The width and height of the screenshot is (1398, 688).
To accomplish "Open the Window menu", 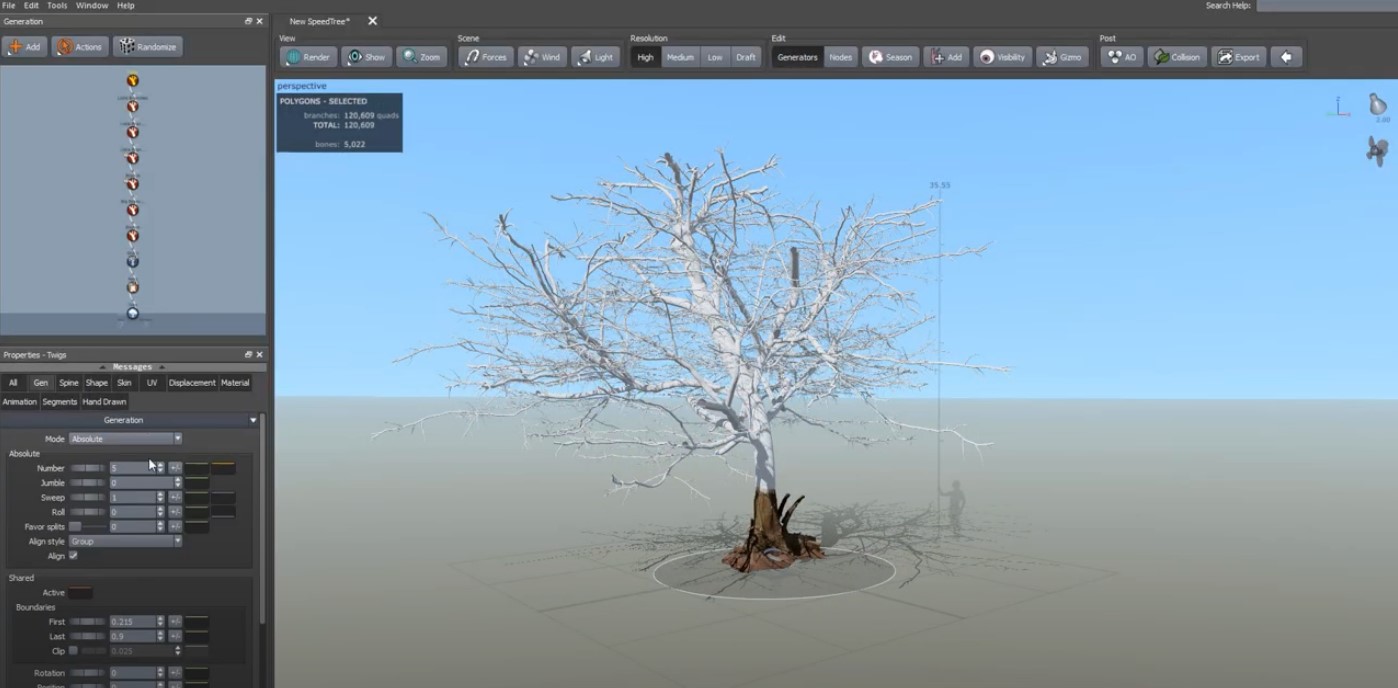I will 92,6.
